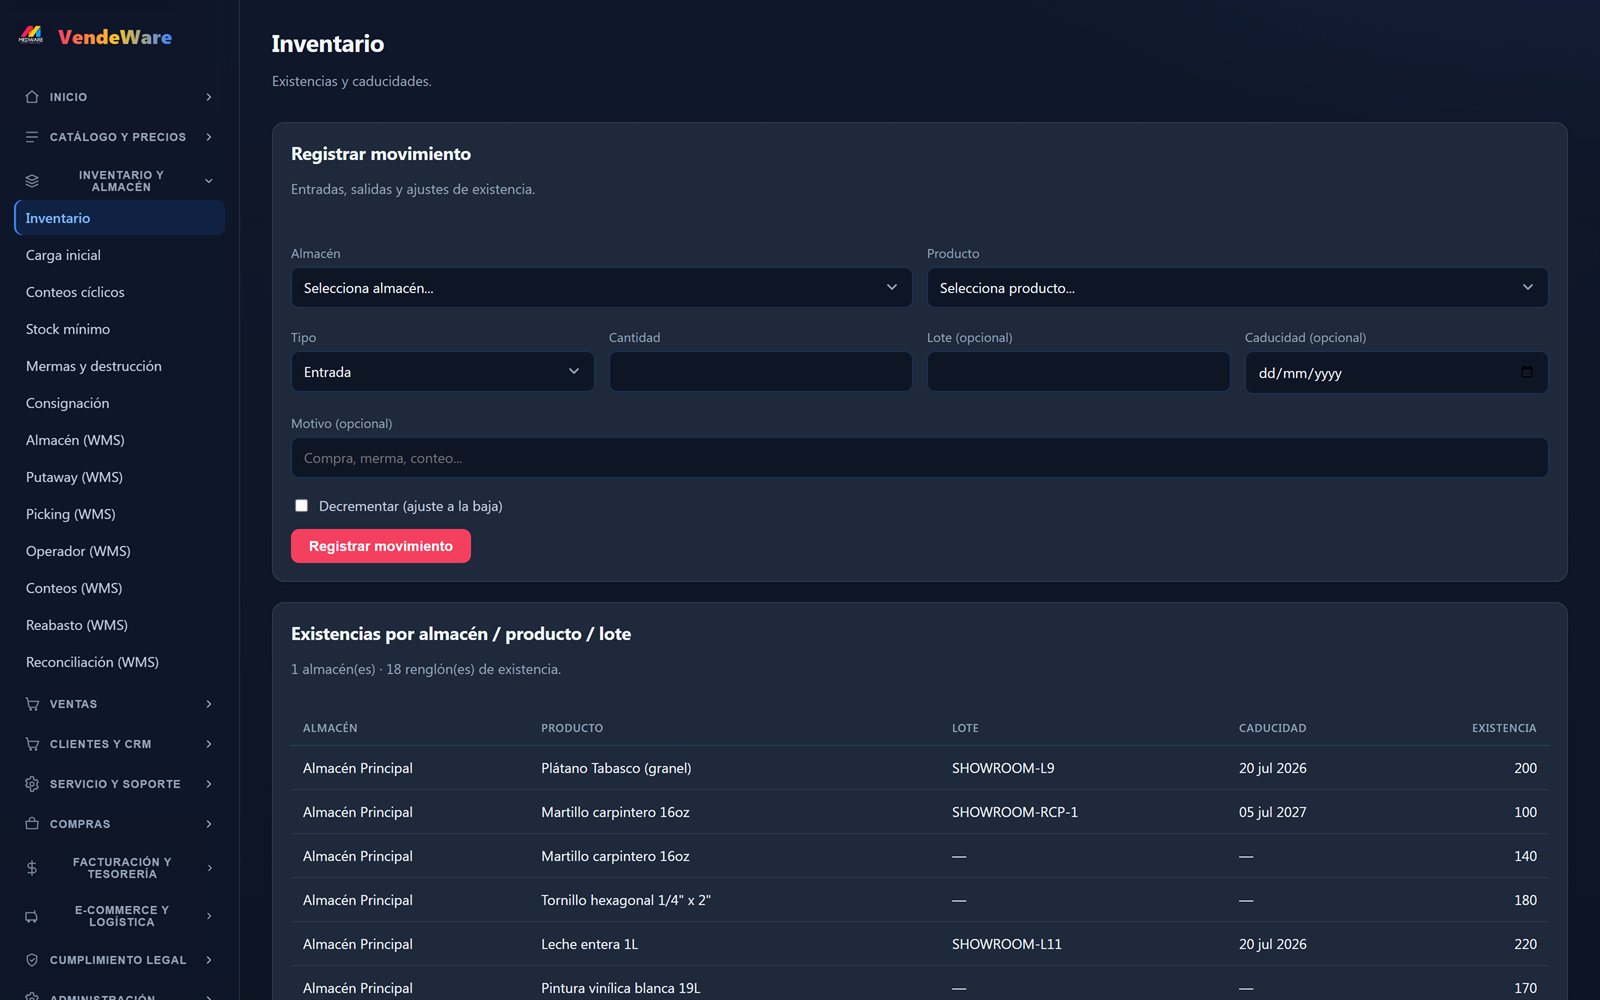
Task: Open Mermas y destrucción
Action: point(119,366)
